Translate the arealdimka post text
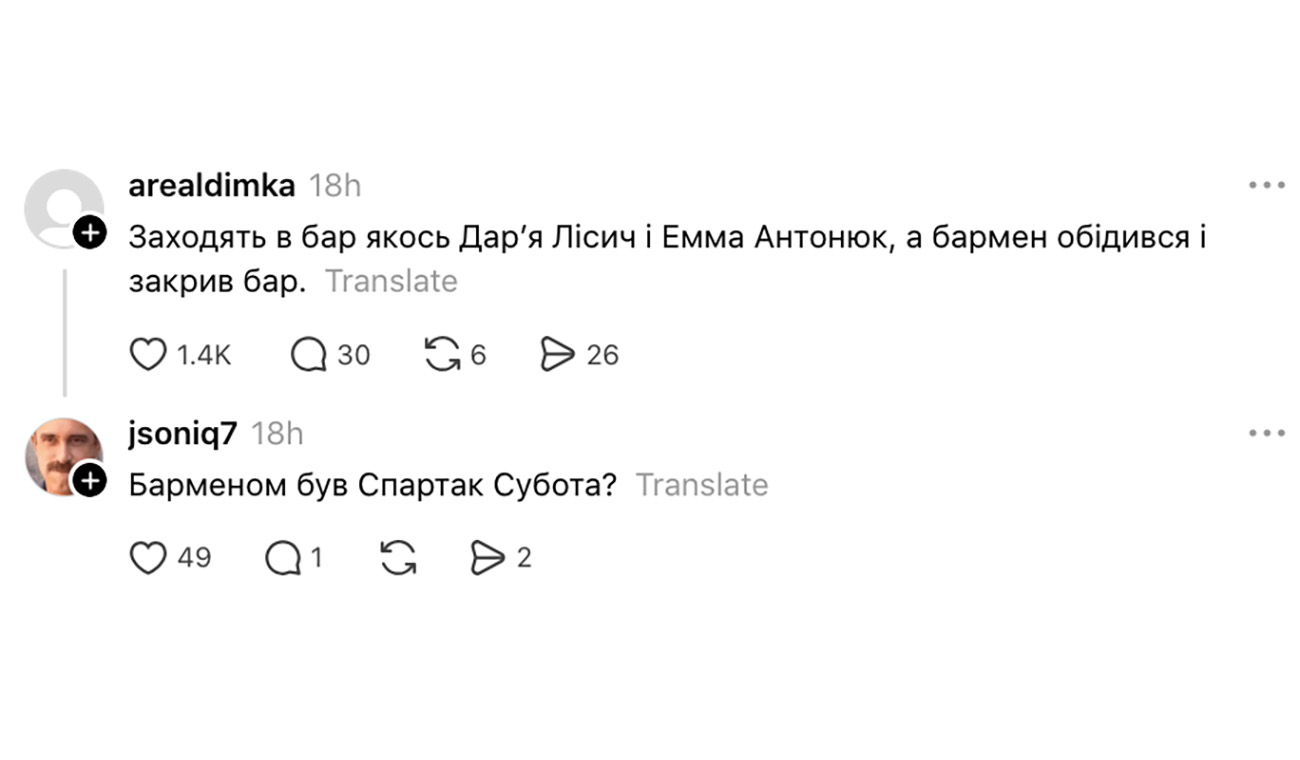Viewport: 1300px width, 760px height. (x=391, y=282)
